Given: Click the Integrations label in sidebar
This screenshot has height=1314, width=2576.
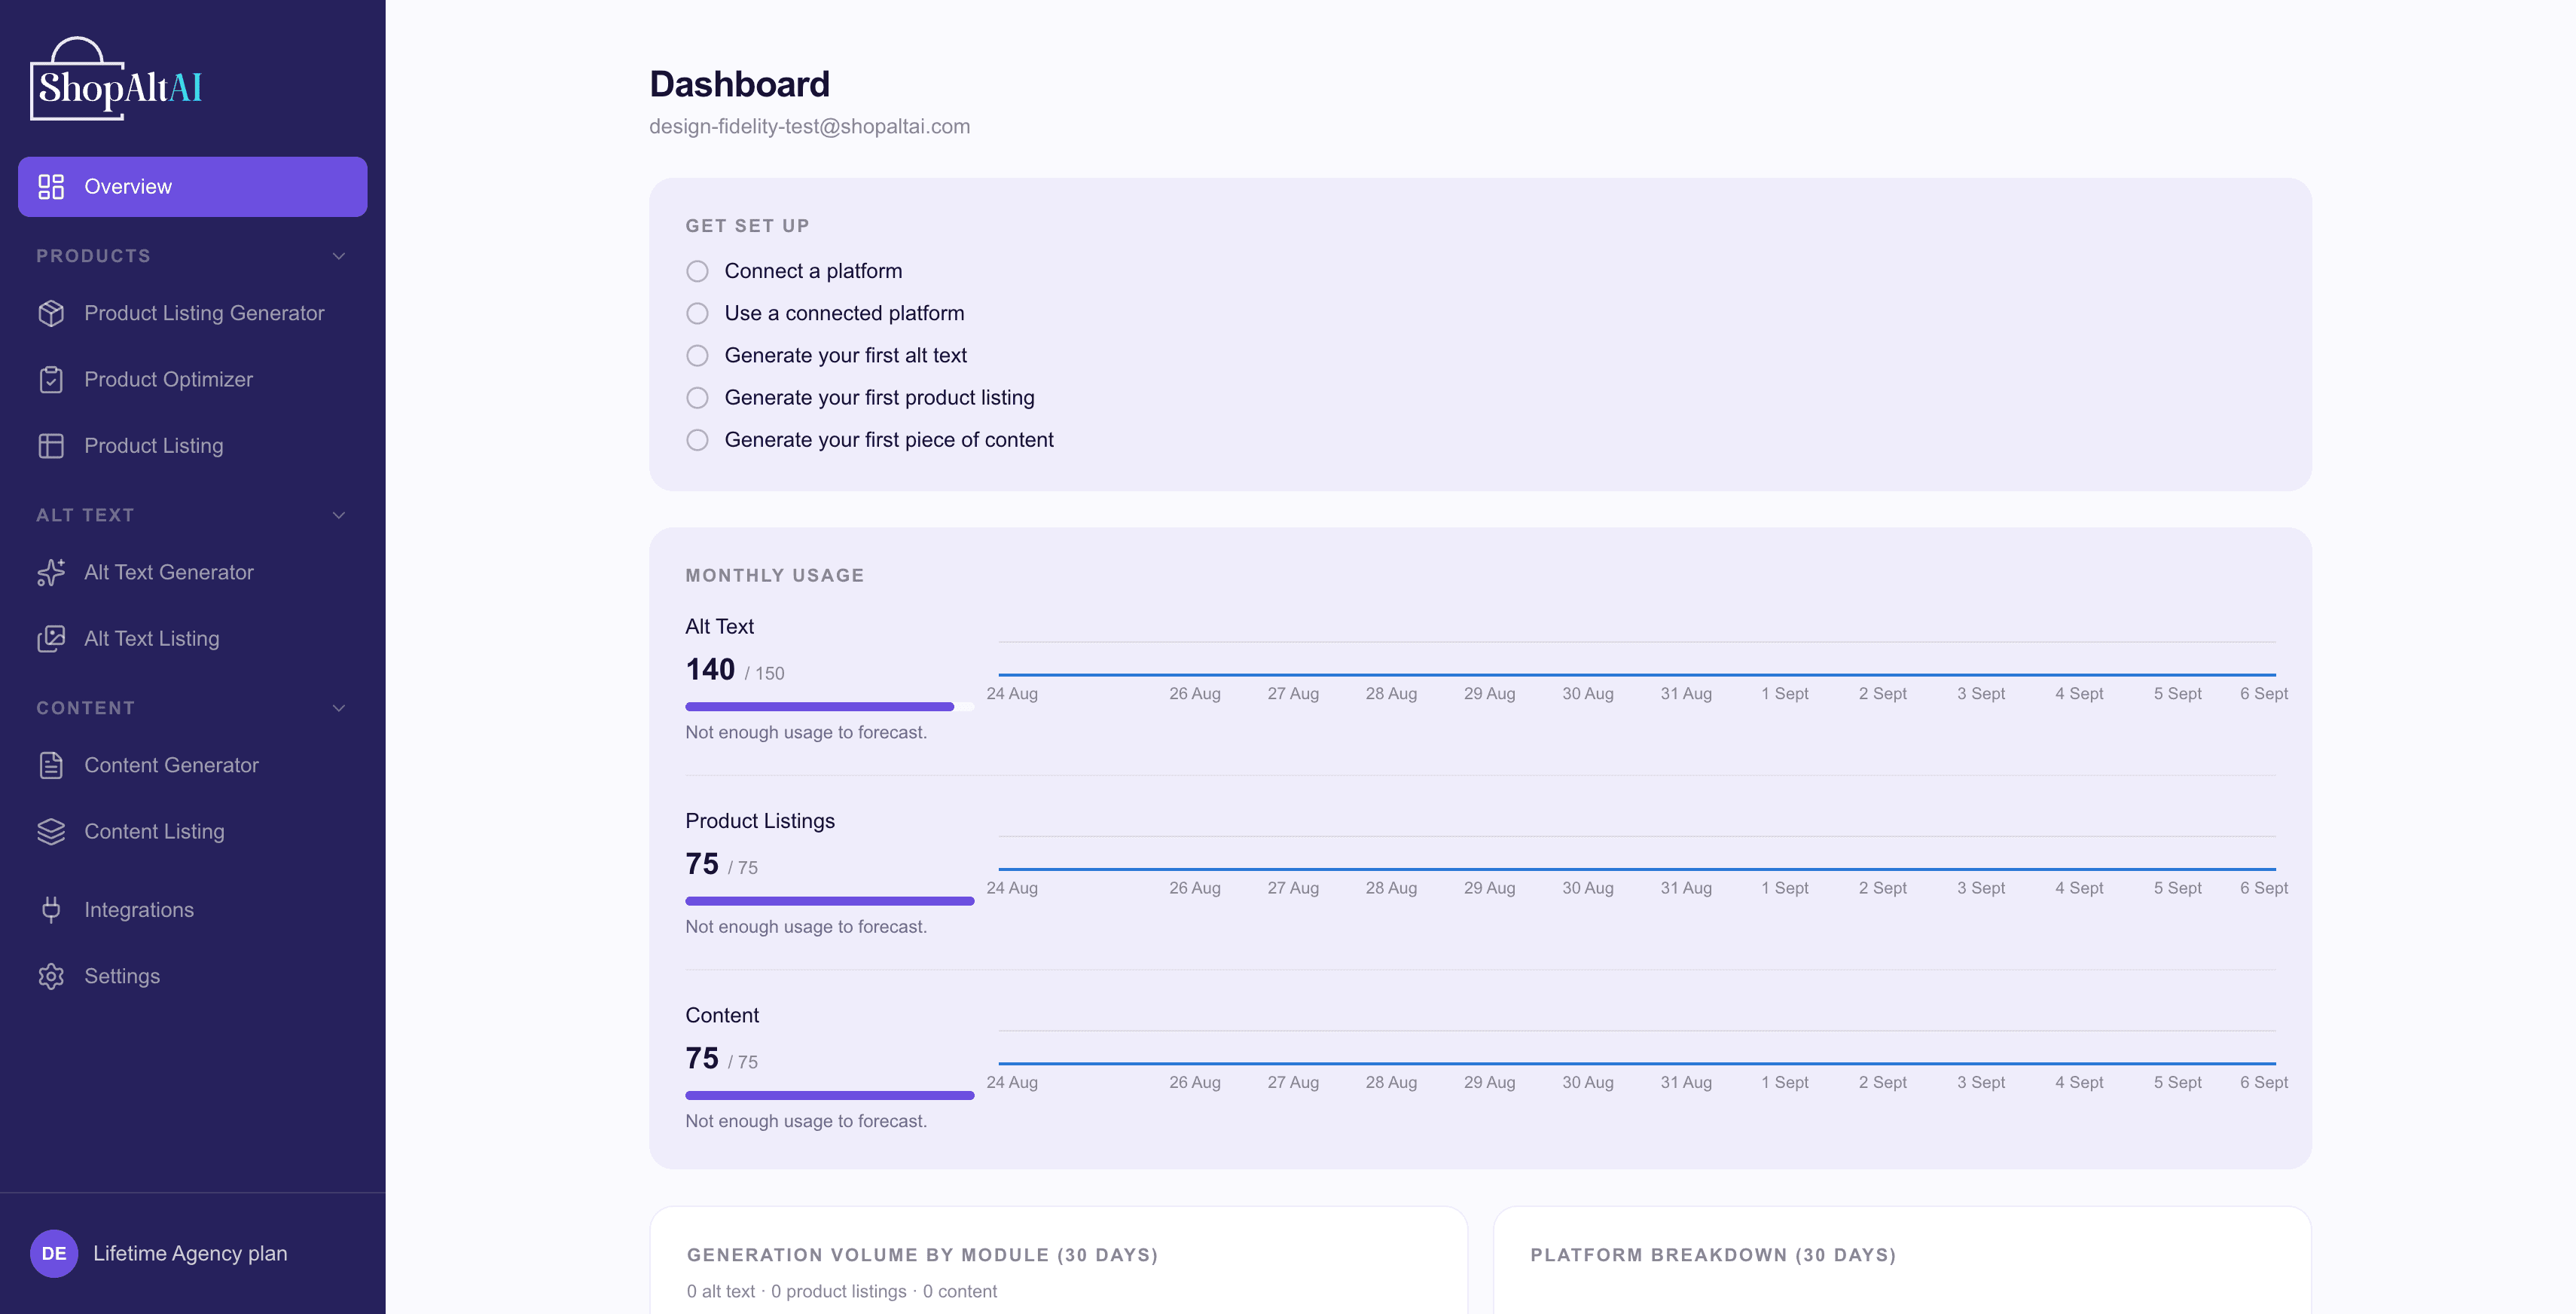Looking at the screenshot, I should tap(139, 910).
